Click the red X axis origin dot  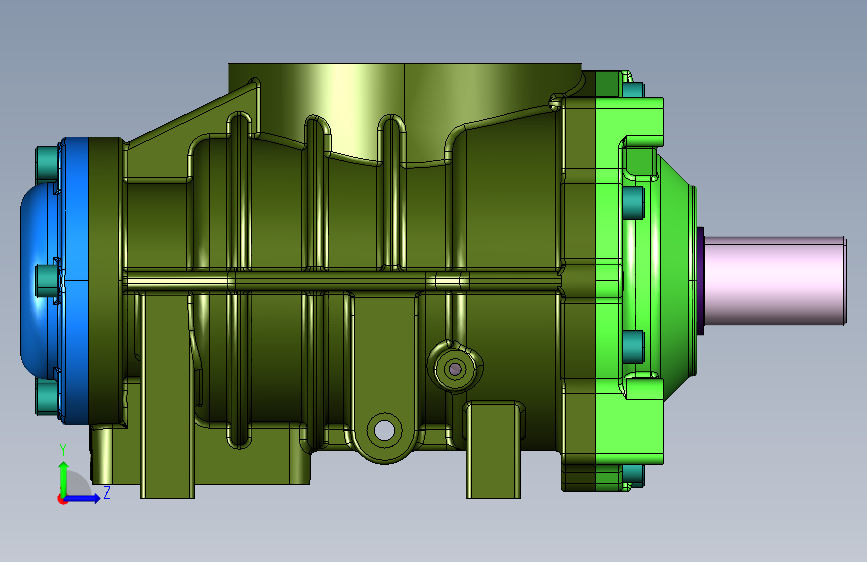click(x=62, y=499)
